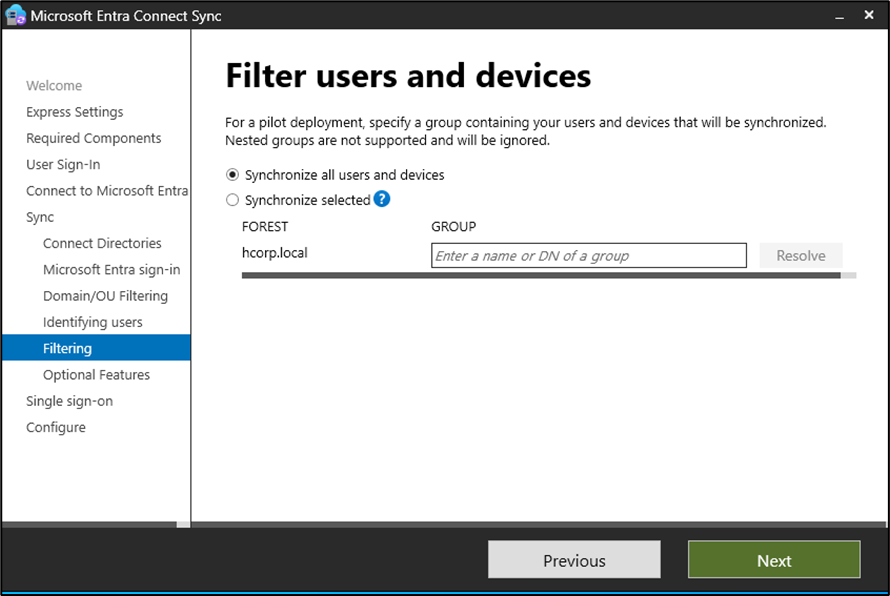Click the blue help icon beside Synchronize selected

381,199
